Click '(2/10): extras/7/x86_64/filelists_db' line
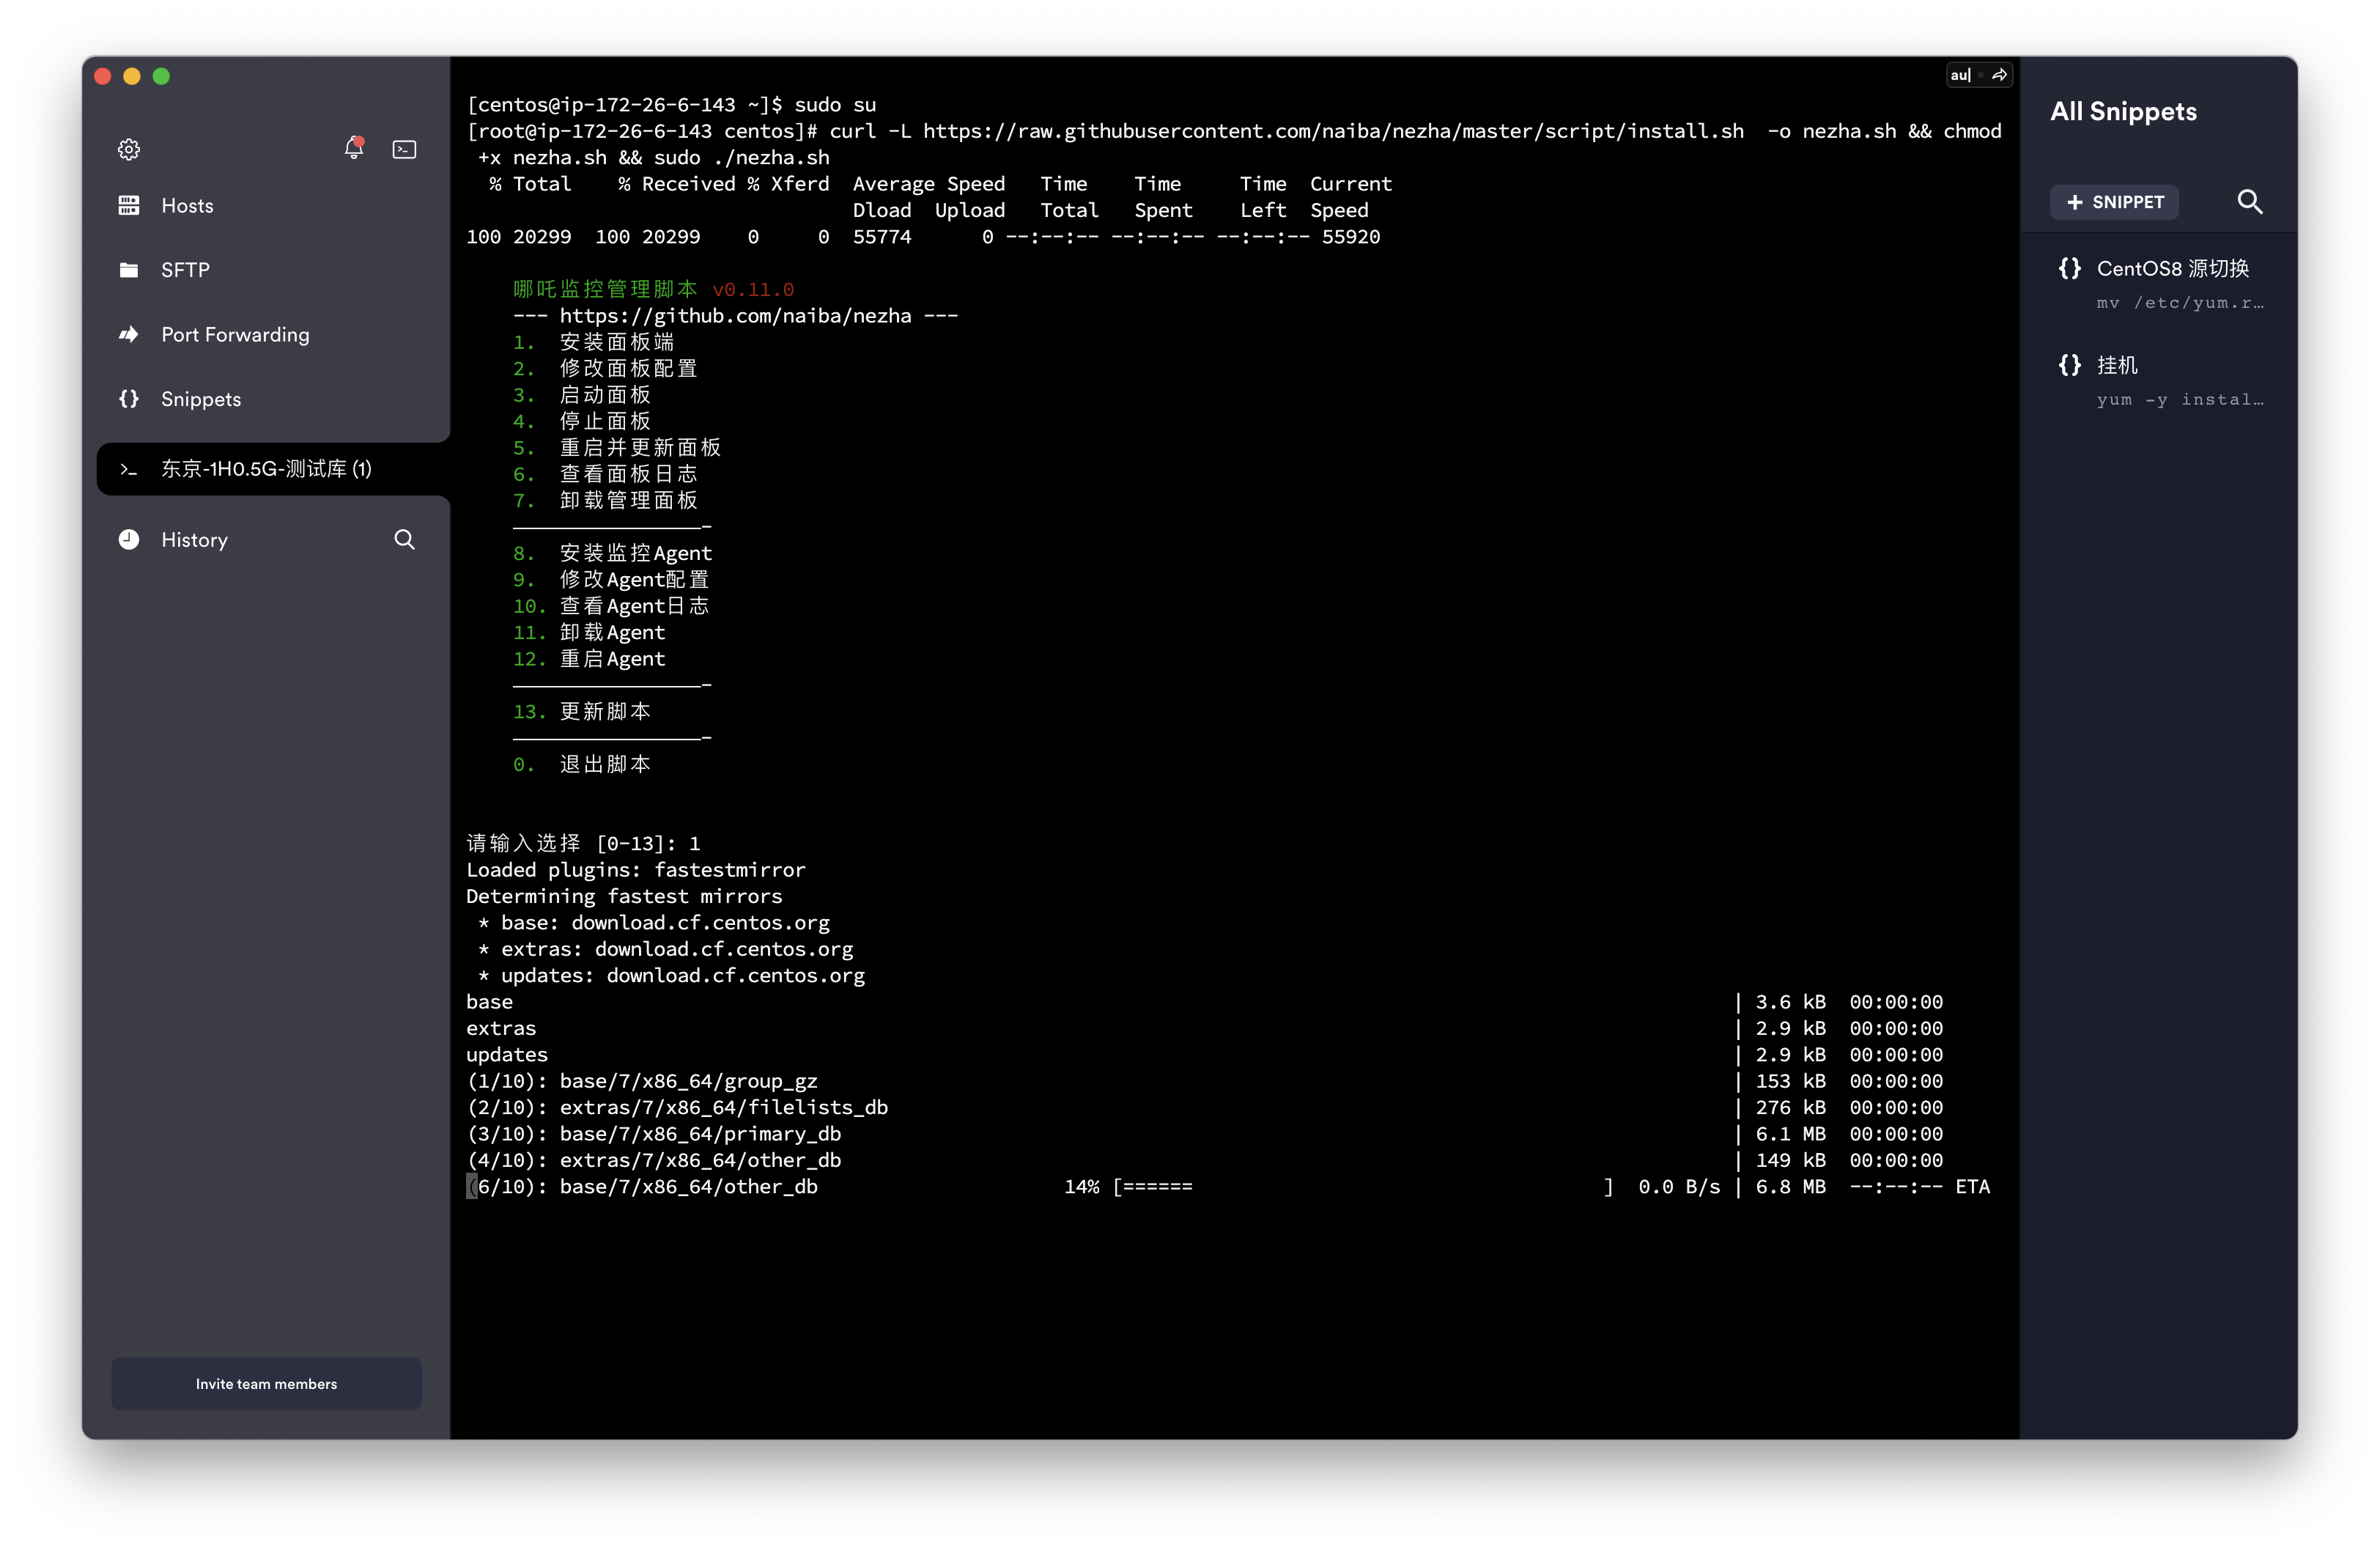This screenshot has width=2380, height=1548. (677, 1108)
